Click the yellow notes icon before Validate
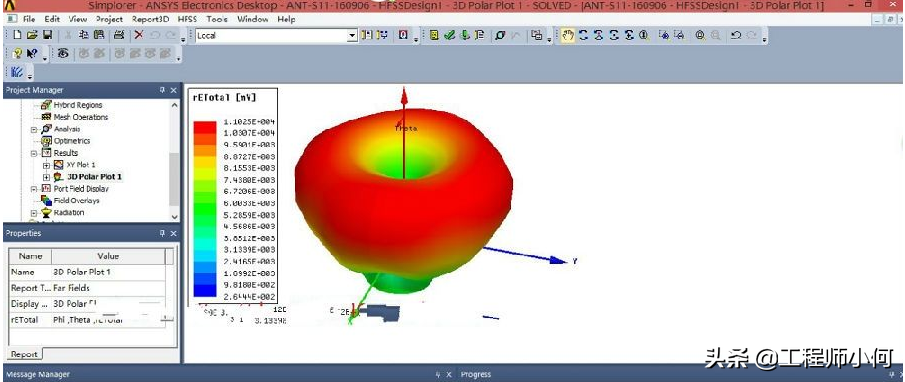Viewport: 905px width, 382px height. pyautogui.click(x=434, y=35)
